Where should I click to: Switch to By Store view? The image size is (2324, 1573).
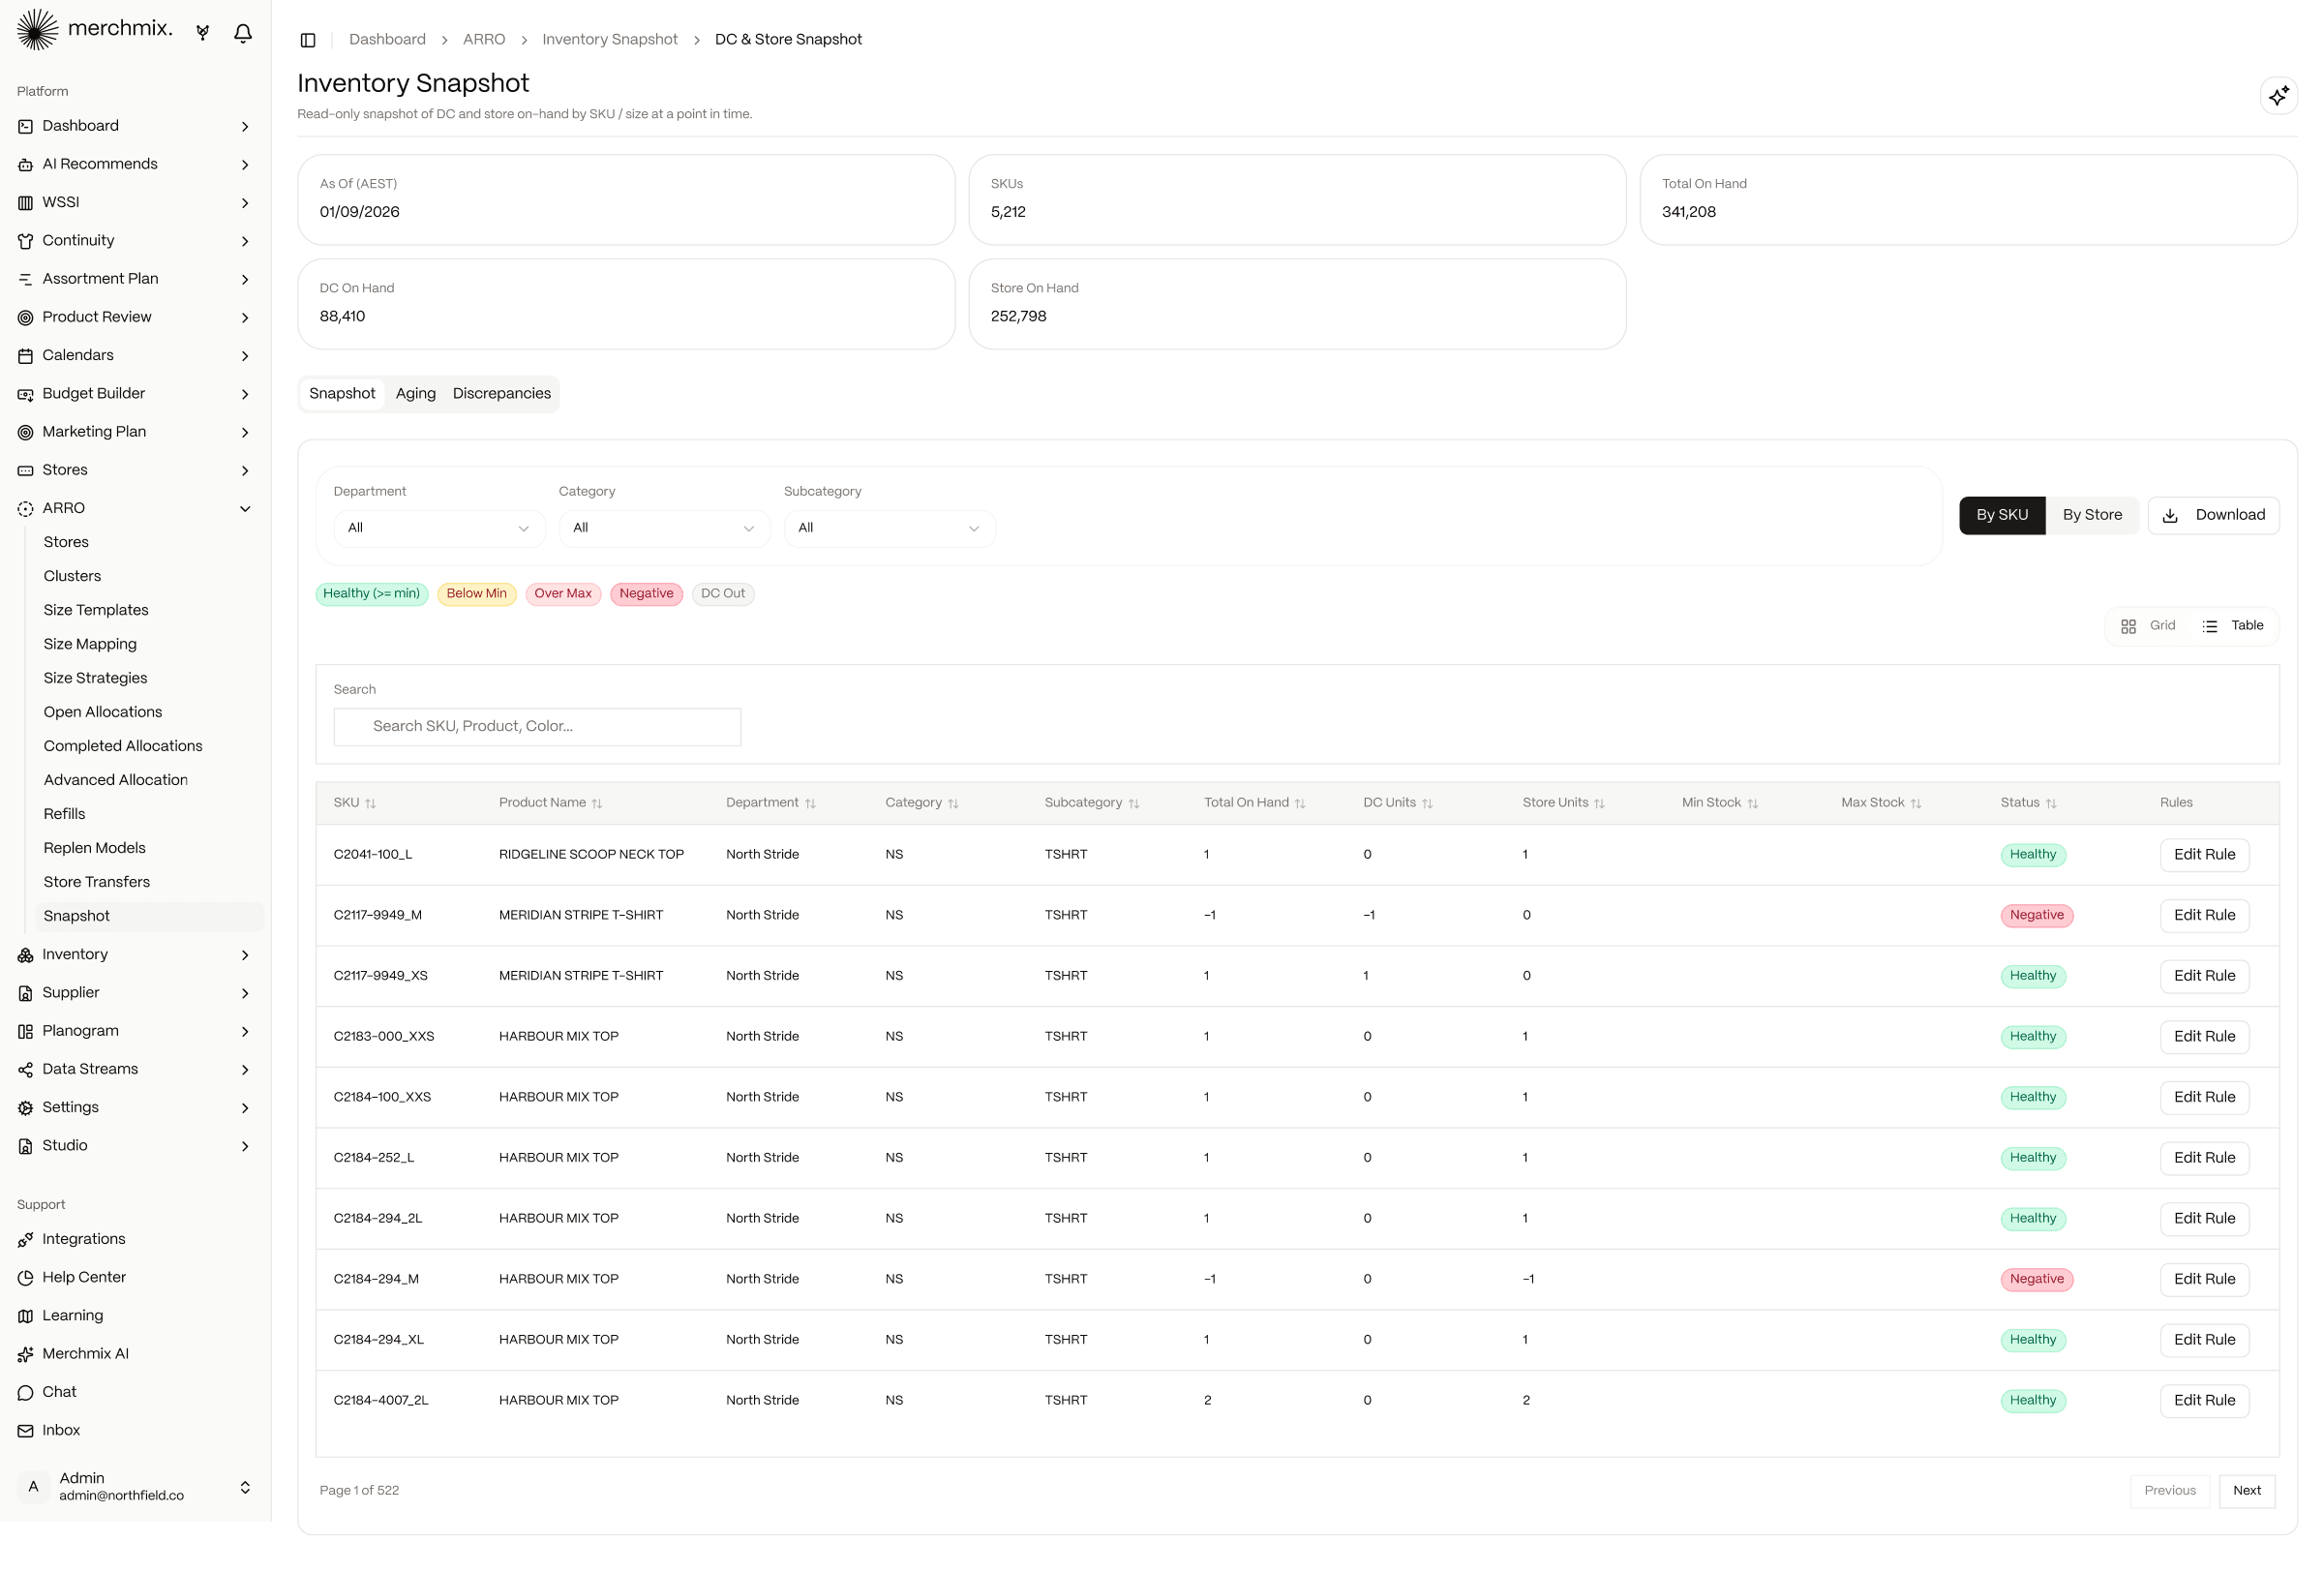(x=2092, y=515)
